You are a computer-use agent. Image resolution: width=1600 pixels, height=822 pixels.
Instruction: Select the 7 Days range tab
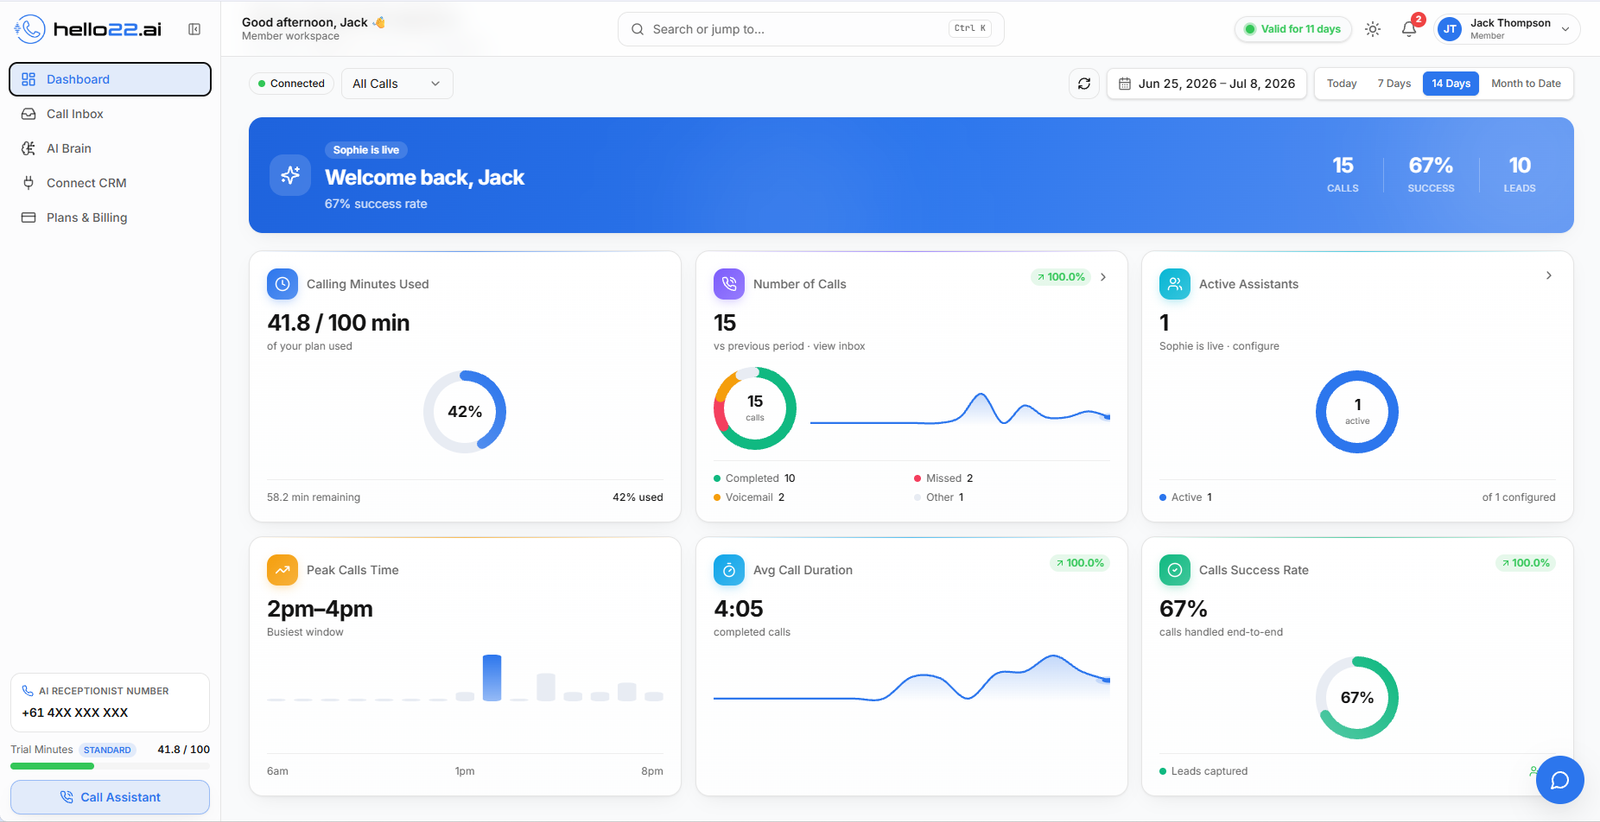click(x=1394, y=84)
